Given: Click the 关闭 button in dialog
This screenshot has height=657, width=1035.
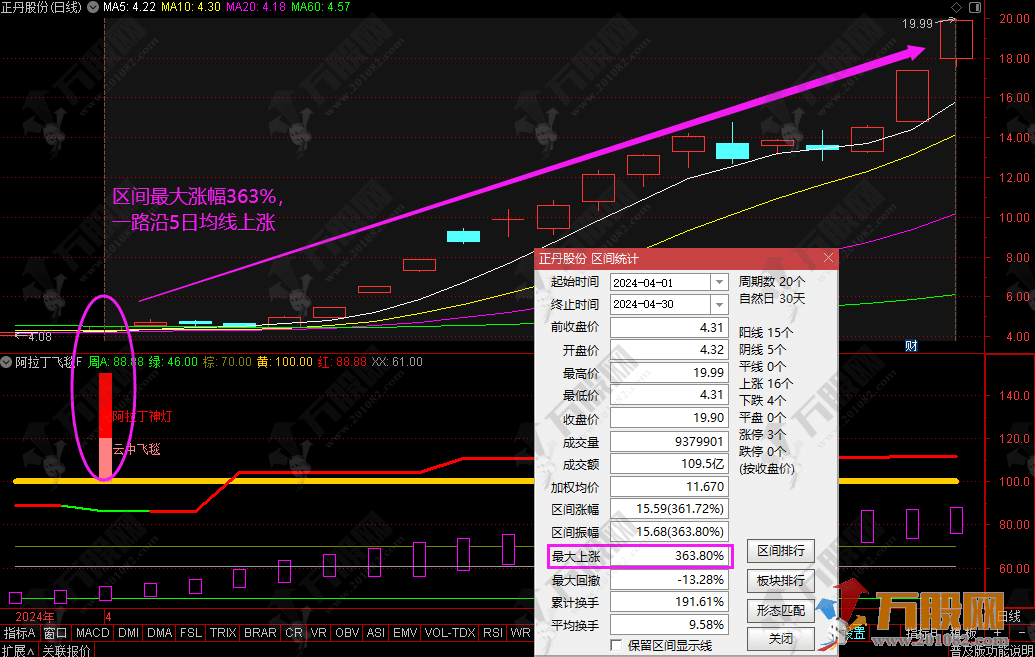Looking at the screenshot, I should pos(781,639).
